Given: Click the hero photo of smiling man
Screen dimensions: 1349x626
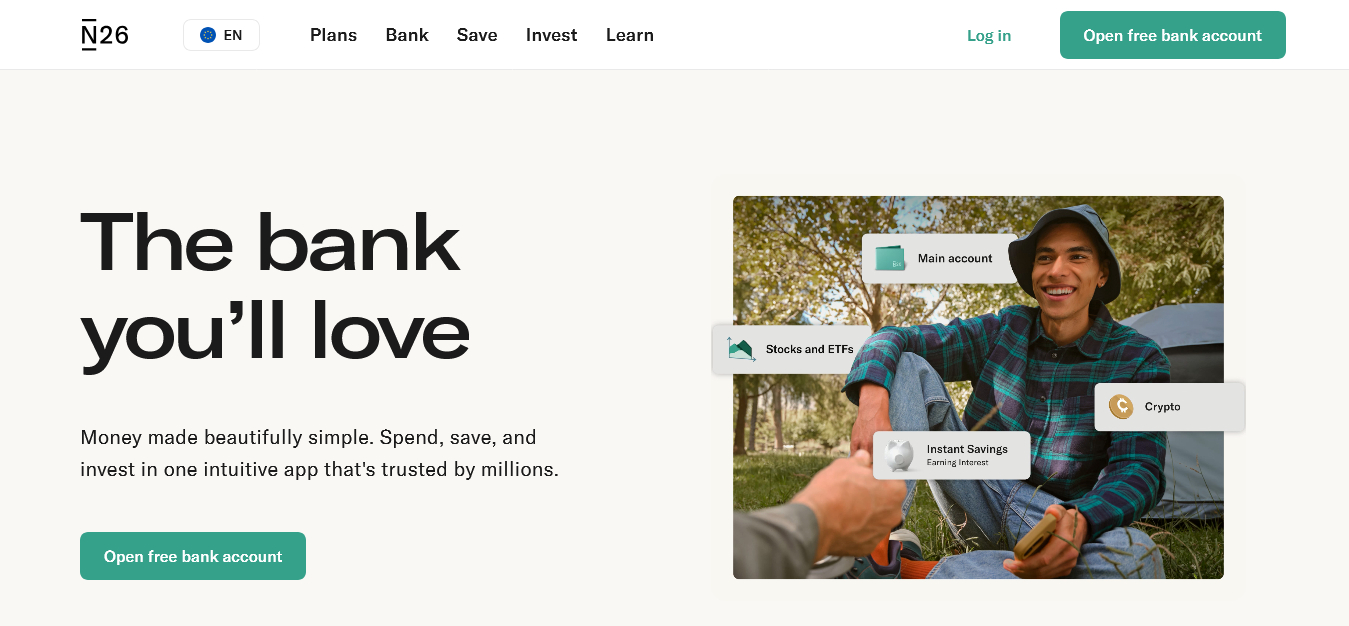Looking at the screenshot, I should (x=978, y=387).
